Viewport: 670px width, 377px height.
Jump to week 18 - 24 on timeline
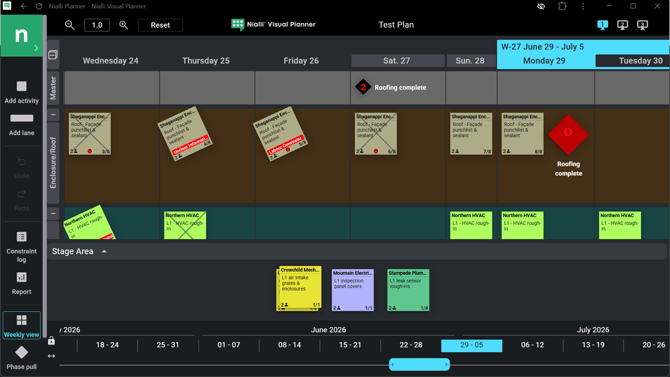107,345
